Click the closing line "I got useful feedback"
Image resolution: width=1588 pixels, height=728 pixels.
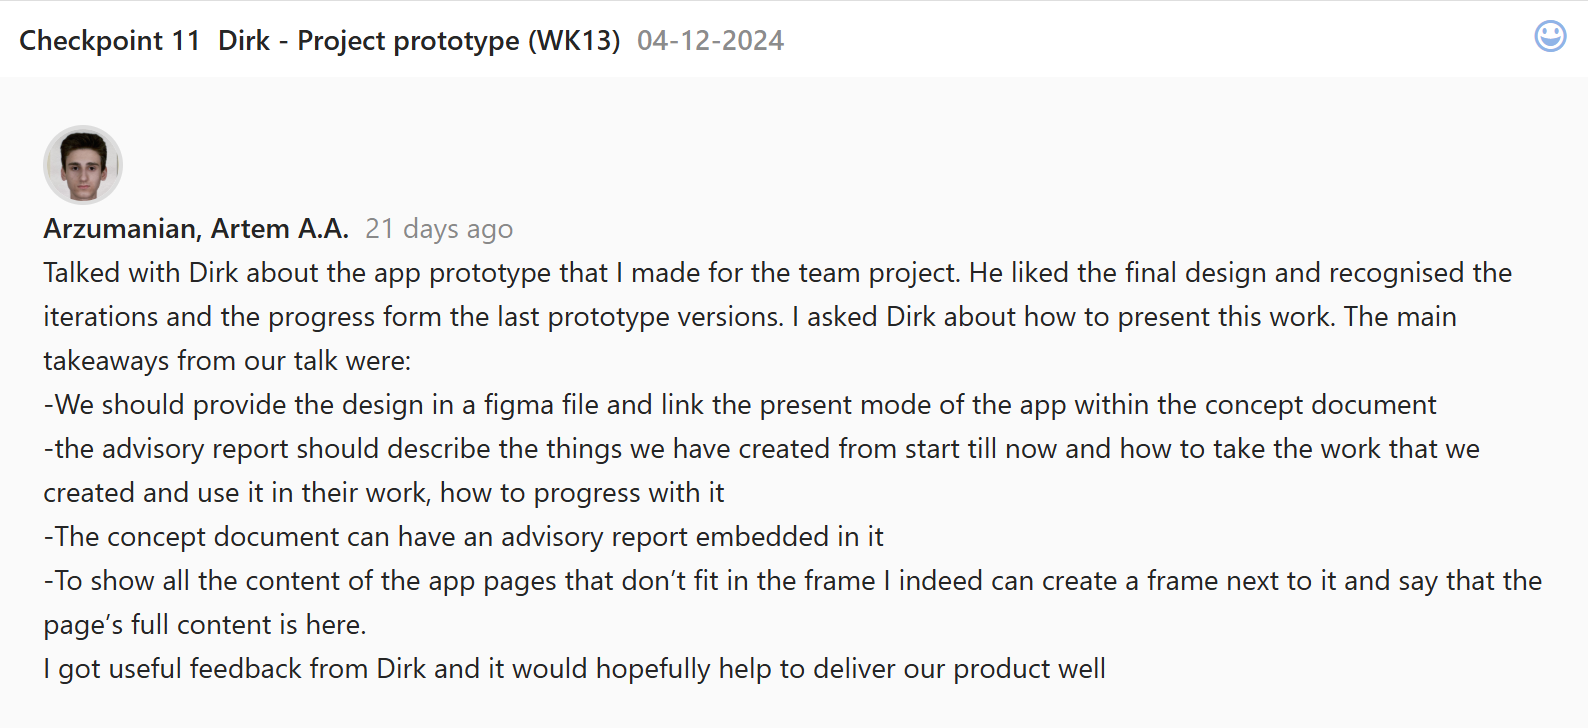pos(574,669)
